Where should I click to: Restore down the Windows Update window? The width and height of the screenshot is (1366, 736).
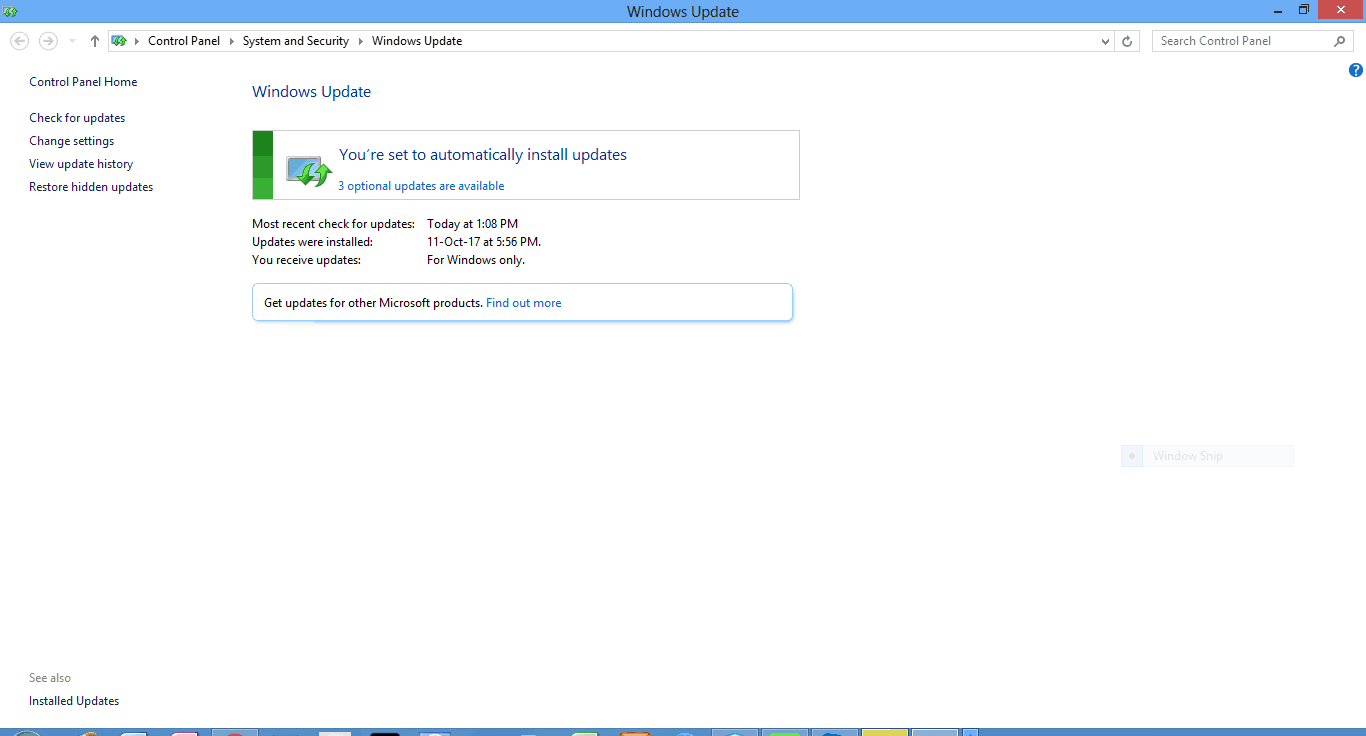[x=1304, y=10]
